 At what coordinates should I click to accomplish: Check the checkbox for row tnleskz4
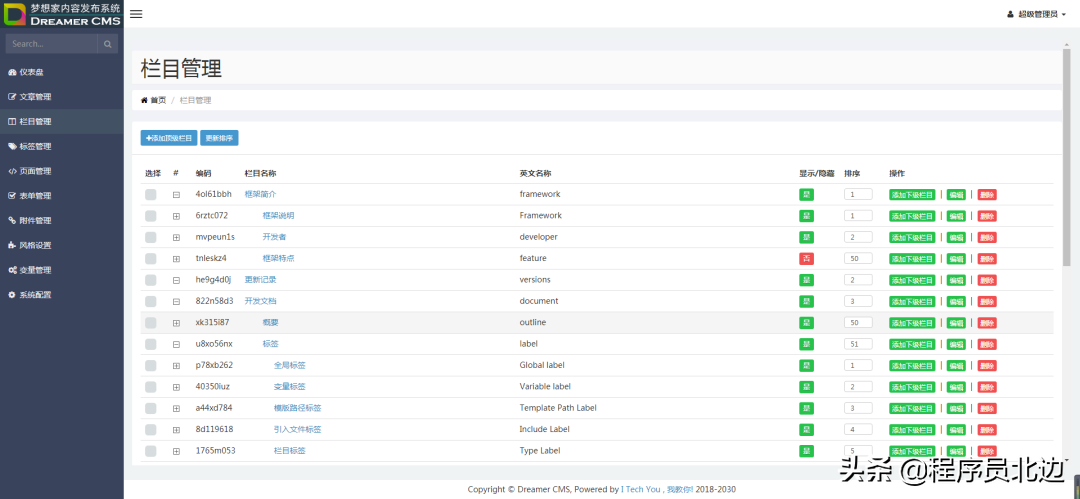[151, 258]
